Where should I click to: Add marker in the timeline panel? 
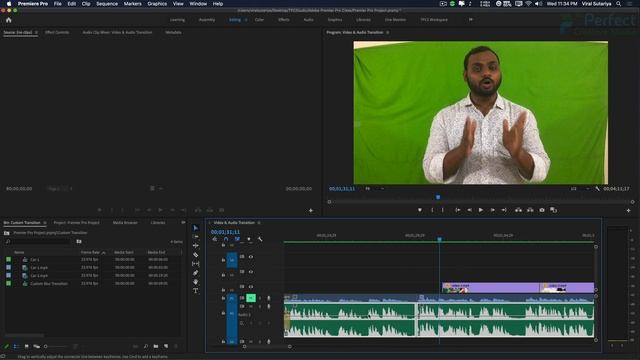(x=249, y=239)
